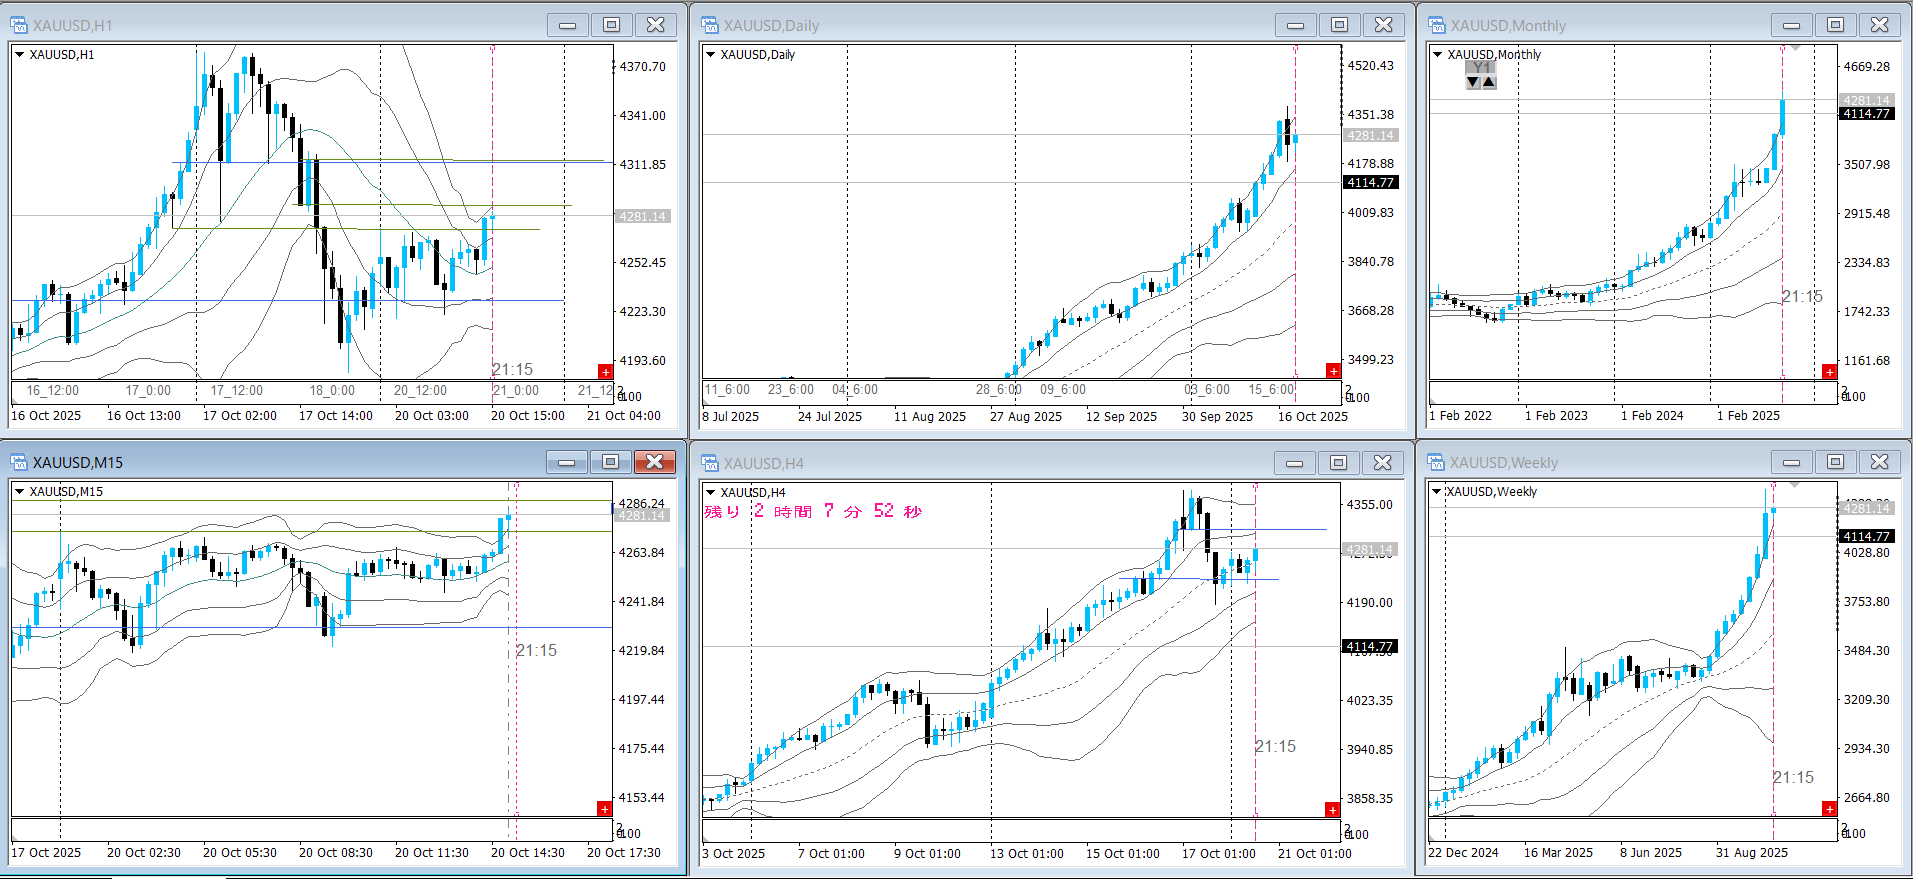
Task: Click the red plus icon on Weekly chart
Action: [x=1829, y=809]
